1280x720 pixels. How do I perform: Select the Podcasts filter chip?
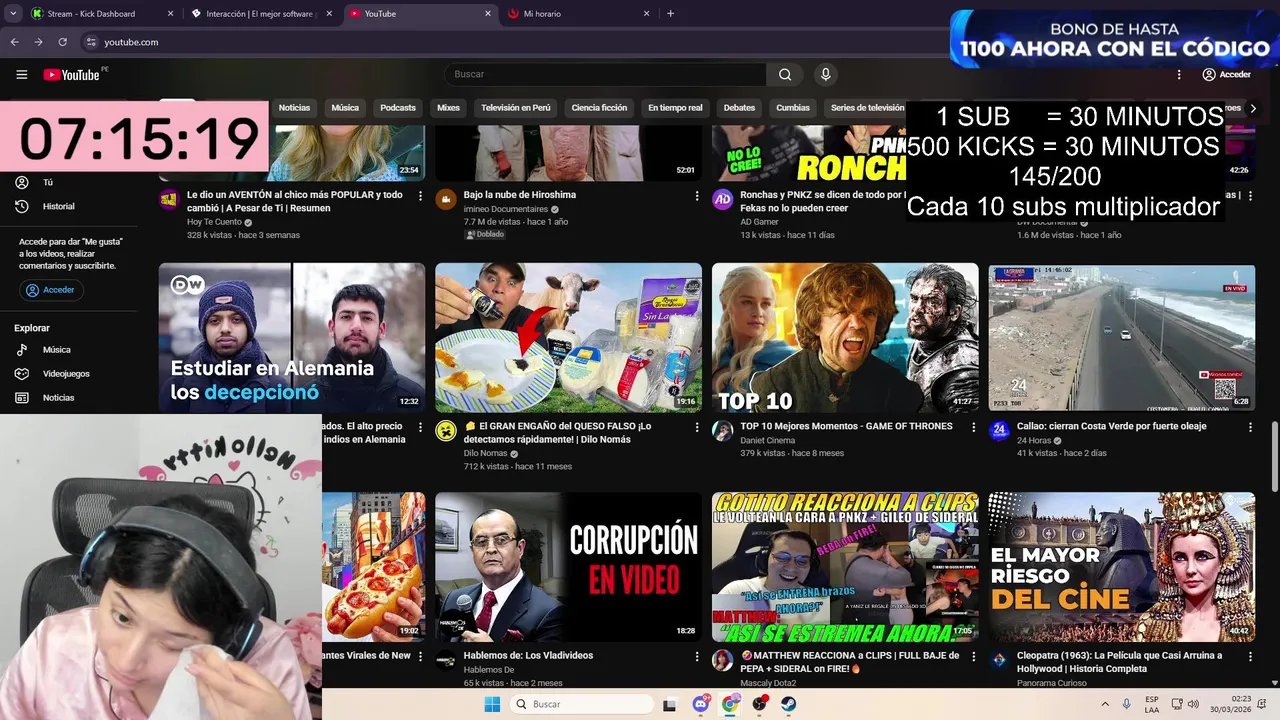point(398,108)
